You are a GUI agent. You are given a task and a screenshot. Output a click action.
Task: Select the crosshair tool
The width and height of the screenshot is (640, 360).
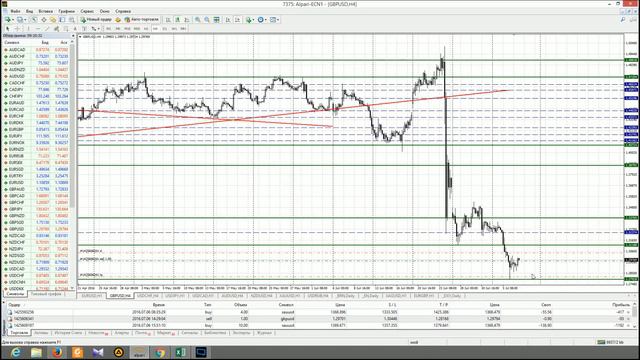[17, 29]
